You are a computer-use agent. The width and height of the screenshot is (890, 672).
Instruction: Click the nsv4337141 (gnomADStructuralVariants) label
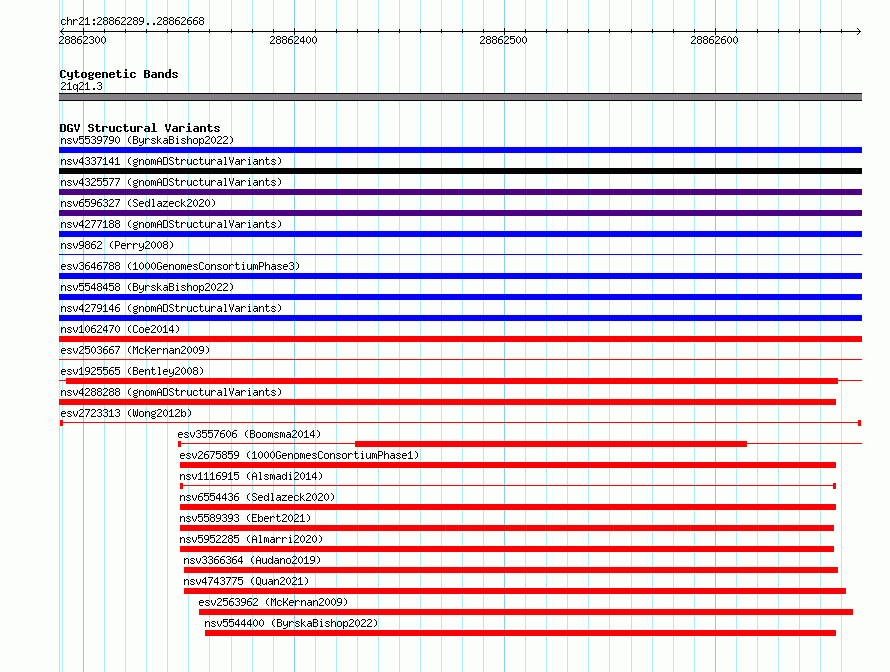click(x=171, y=161)
